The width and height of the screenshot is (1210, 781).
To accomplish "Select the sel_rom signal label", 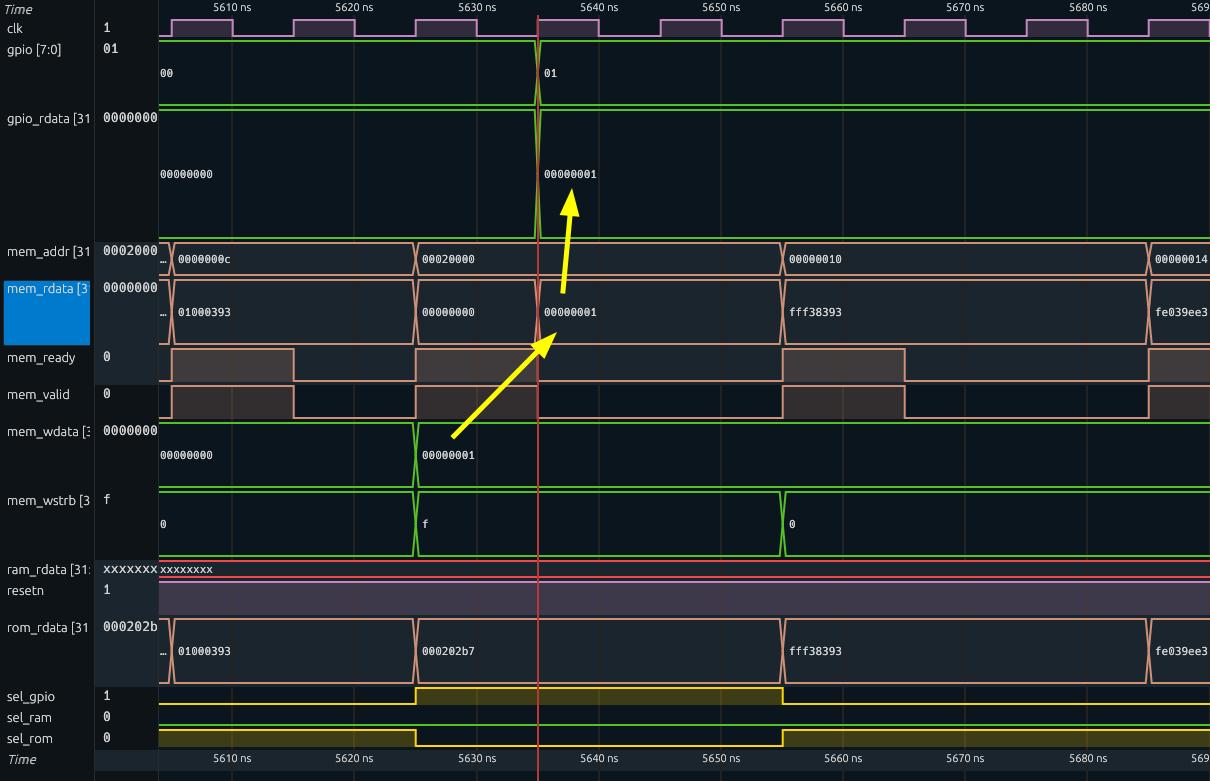I will click(x=30, y=739).
